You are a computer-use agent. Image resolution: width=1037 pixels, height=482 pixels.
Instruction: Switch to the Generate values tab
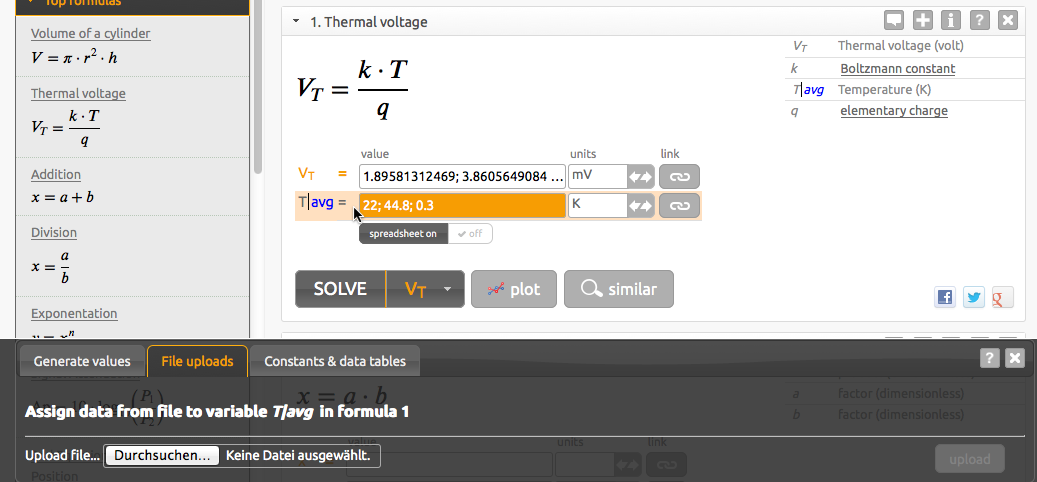tap(82, 361)
